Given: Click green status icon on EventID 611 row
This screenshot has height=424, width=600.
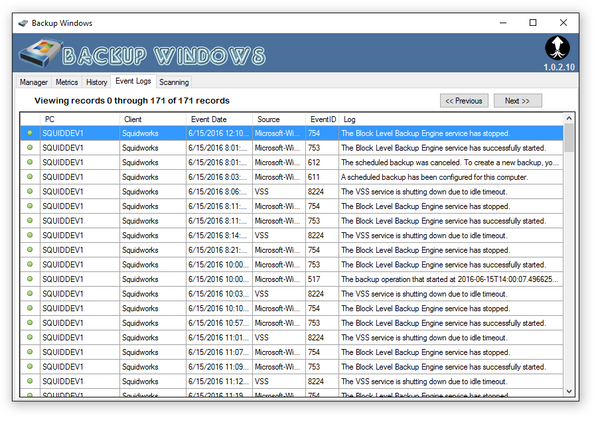Looking at the screenshot, I should (30, 177).
